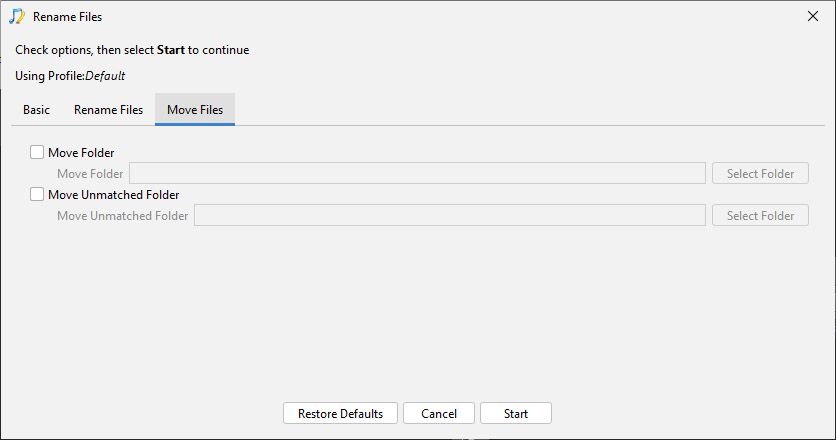The image size is (836, 440).
Task: Cancel the rename operation
Action: point(439,413)
